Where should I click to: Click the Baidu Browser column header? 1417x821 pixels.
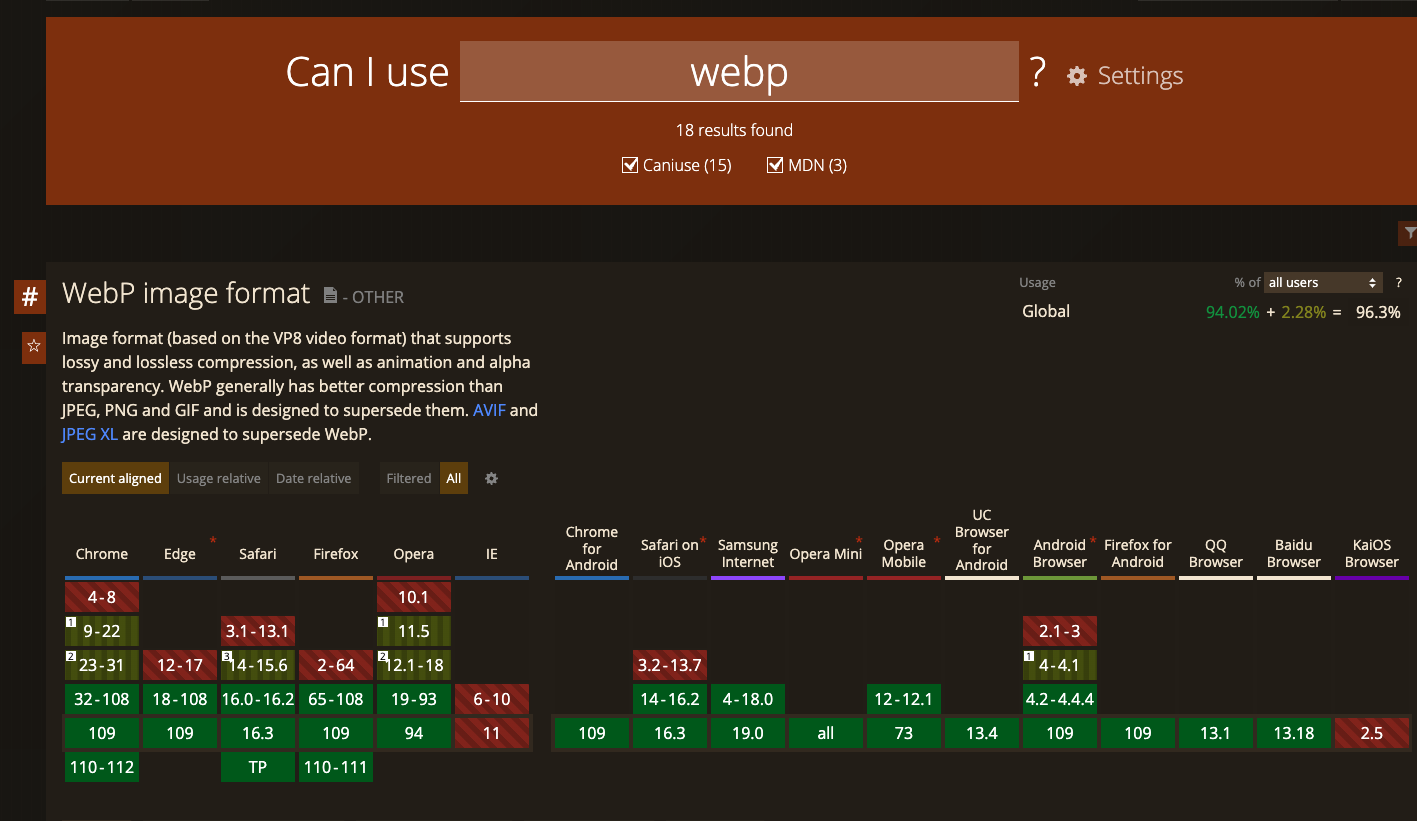(x=1294, y=553)
